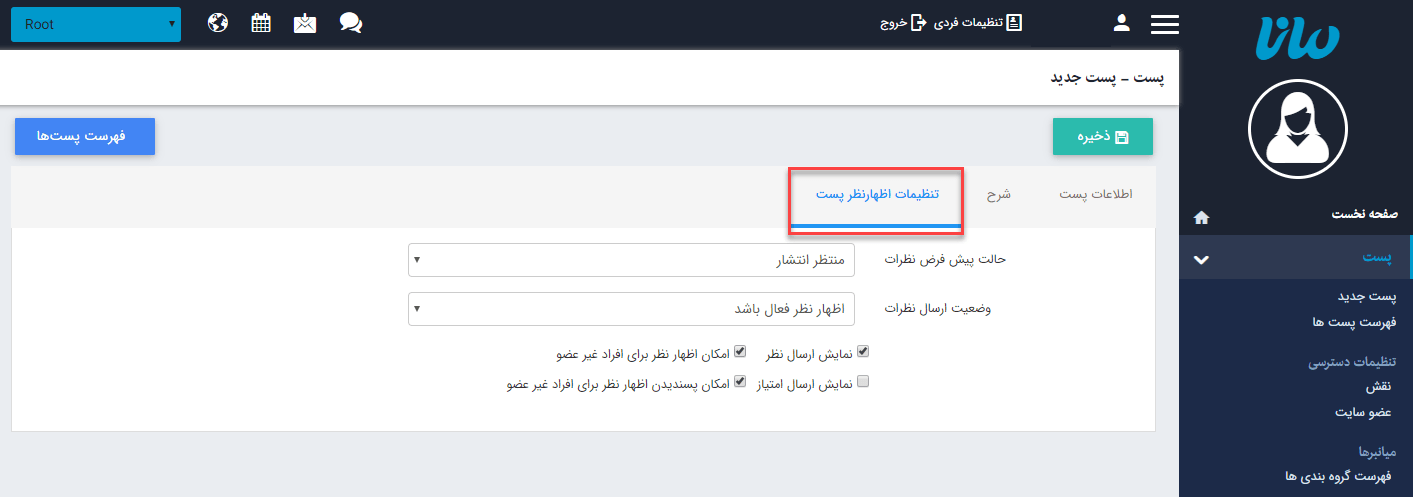Toggle the hamburger menu icon

pyautogui.click(x=1165, y=24)
